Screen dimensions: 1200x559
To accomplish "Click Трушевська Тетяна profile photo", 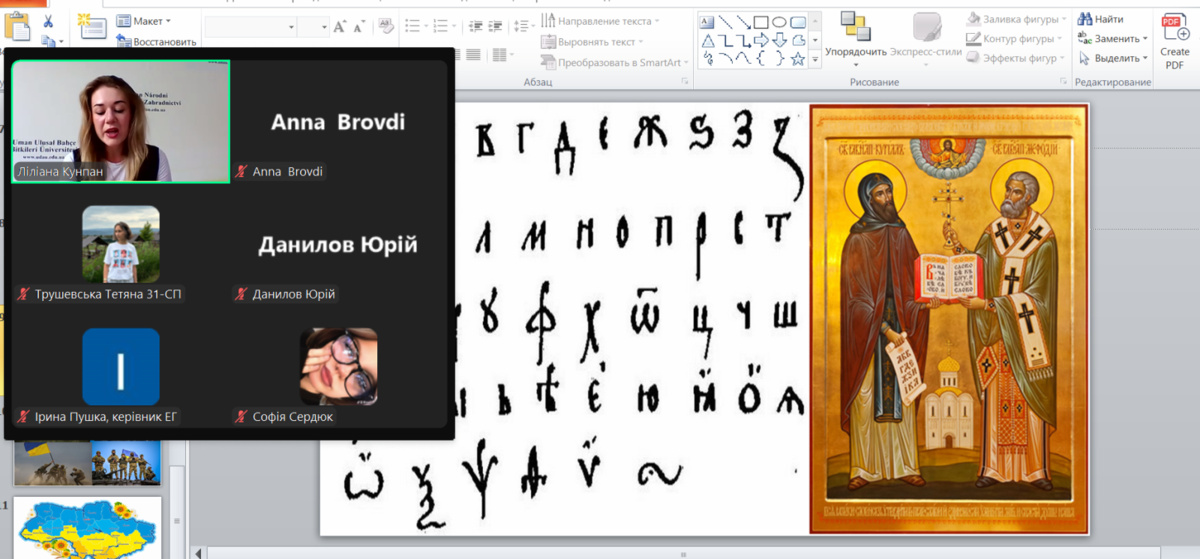I will [121, 244].
